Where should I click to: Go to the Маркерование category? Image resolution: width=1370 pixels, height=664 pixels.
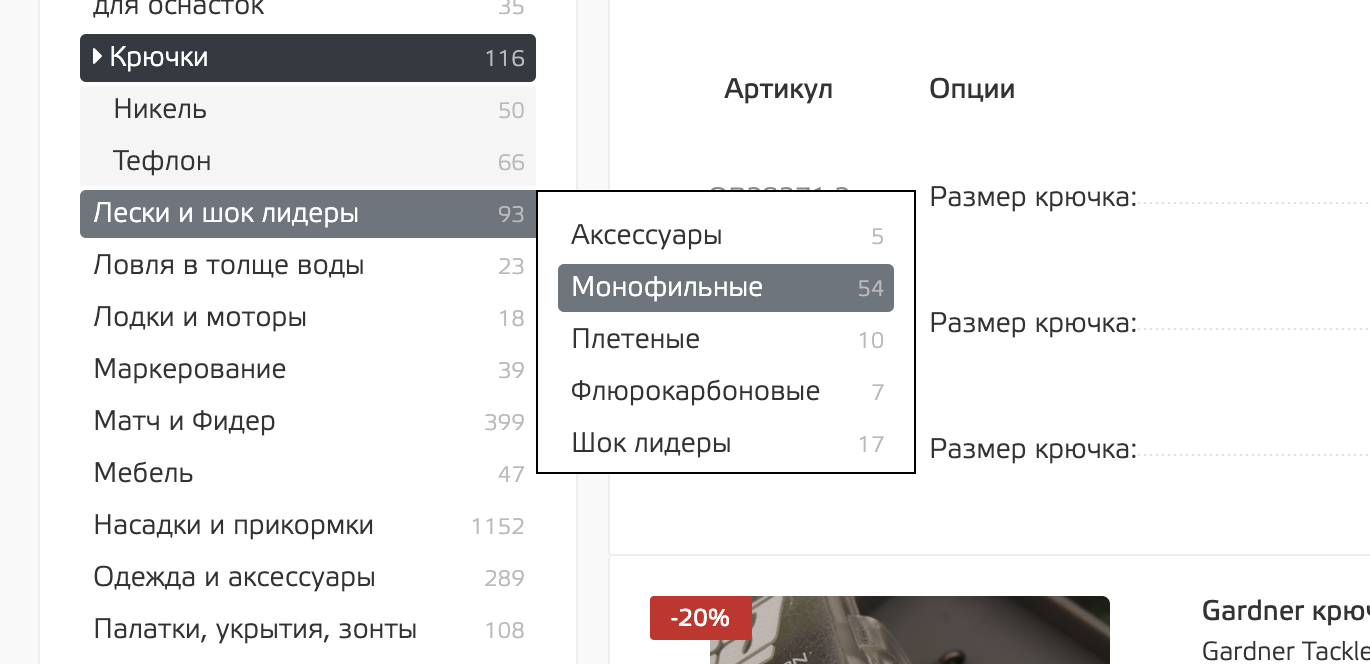tap(190, 370)
